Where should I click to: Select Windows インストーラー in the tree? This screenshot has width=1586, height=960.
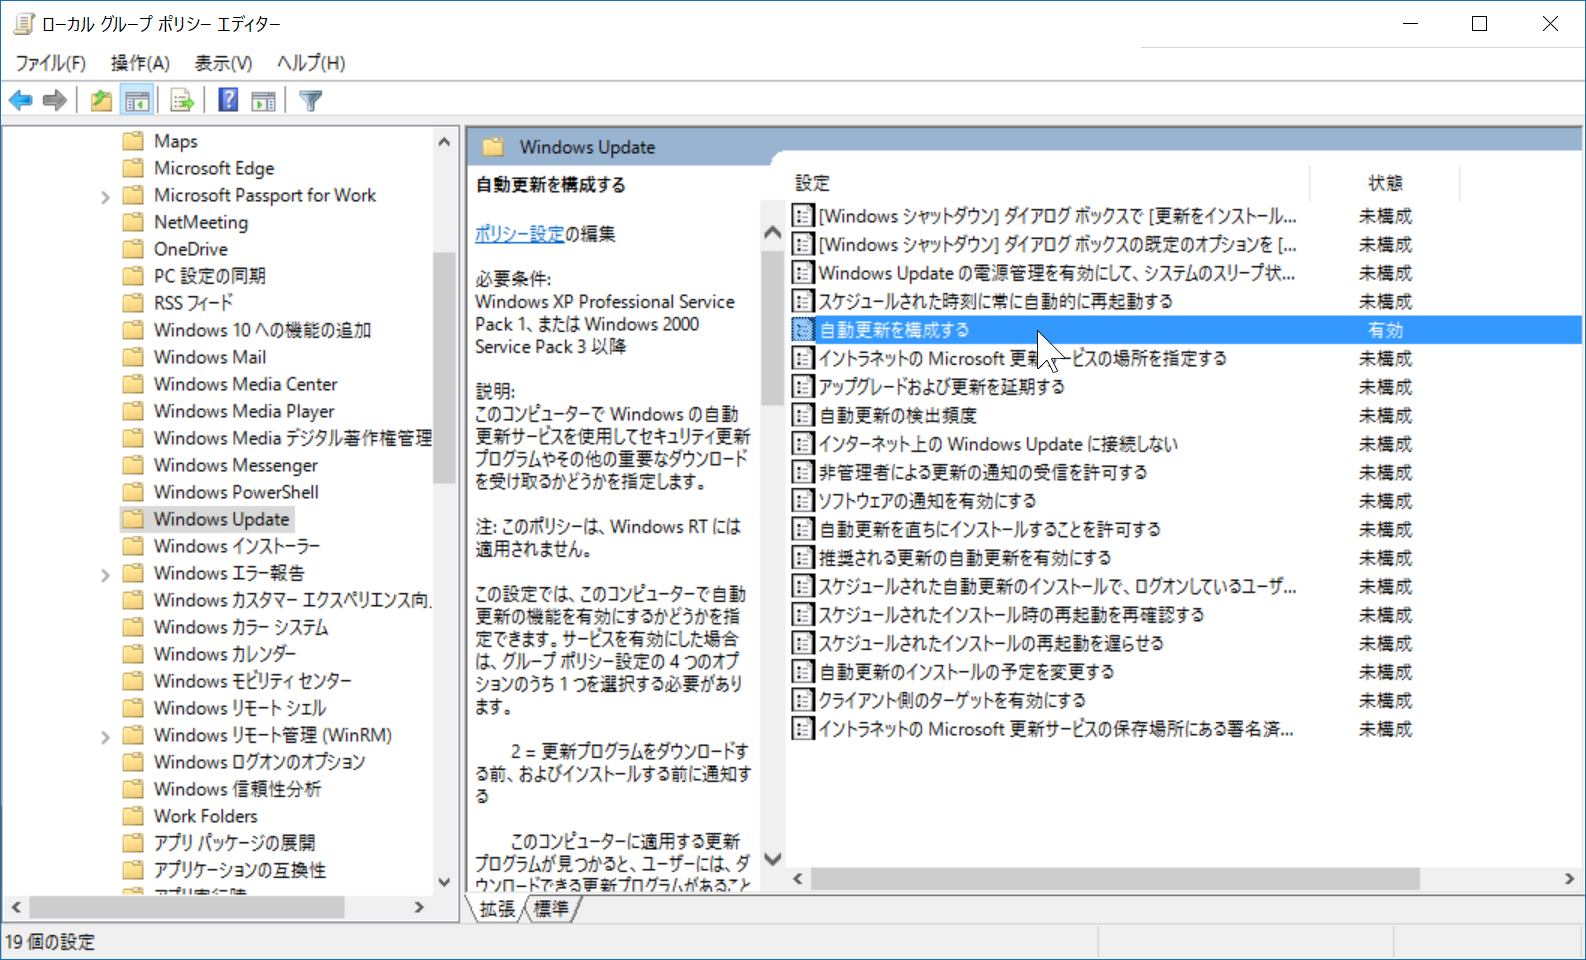pyautogui.click(x=237, y=546)
